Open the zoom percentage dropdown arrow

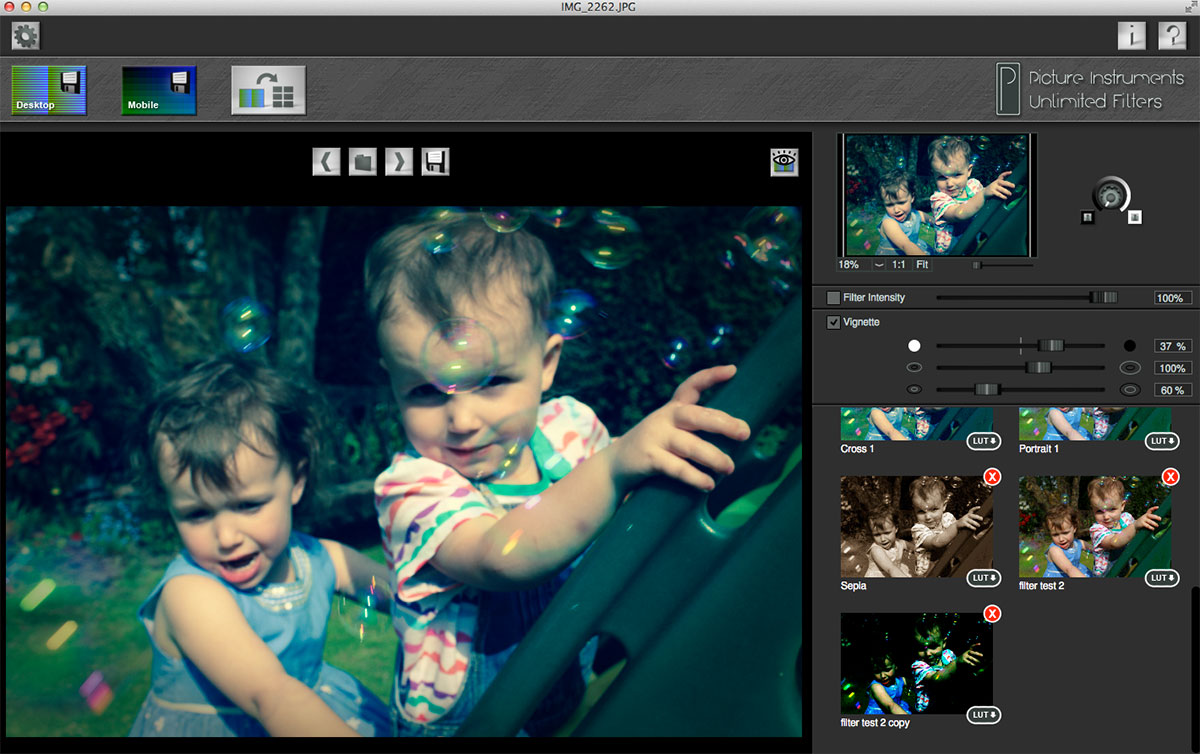click(879, 265)
